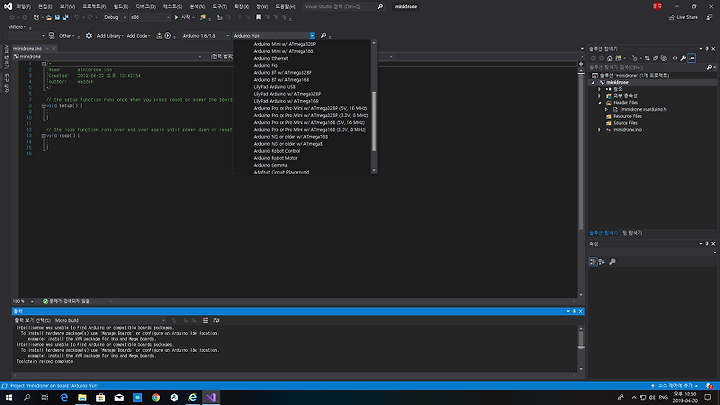Screen dimensions: 720x405
Task: Open the Microsoft Store taskbar icon
Action: pyautogui.click(x=101, y=398)
